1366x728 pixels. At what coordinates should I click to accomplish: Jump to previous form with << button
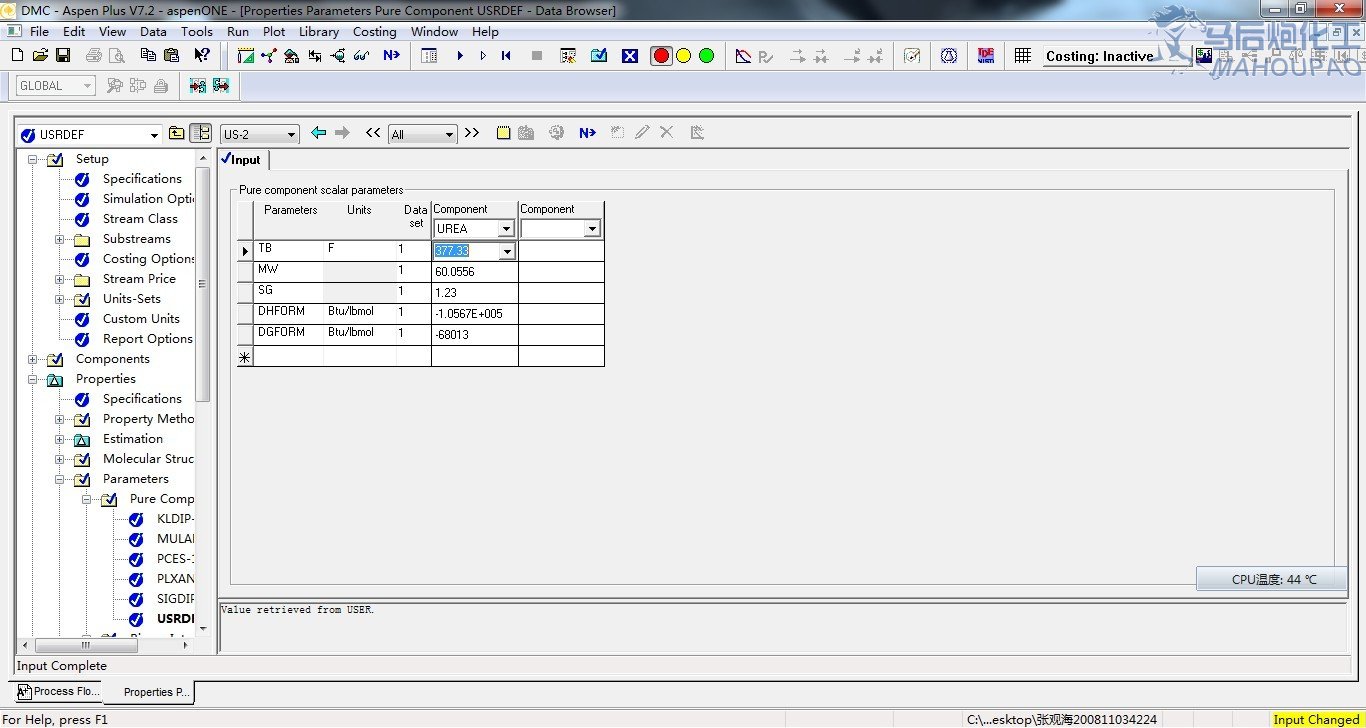(373, 133)
